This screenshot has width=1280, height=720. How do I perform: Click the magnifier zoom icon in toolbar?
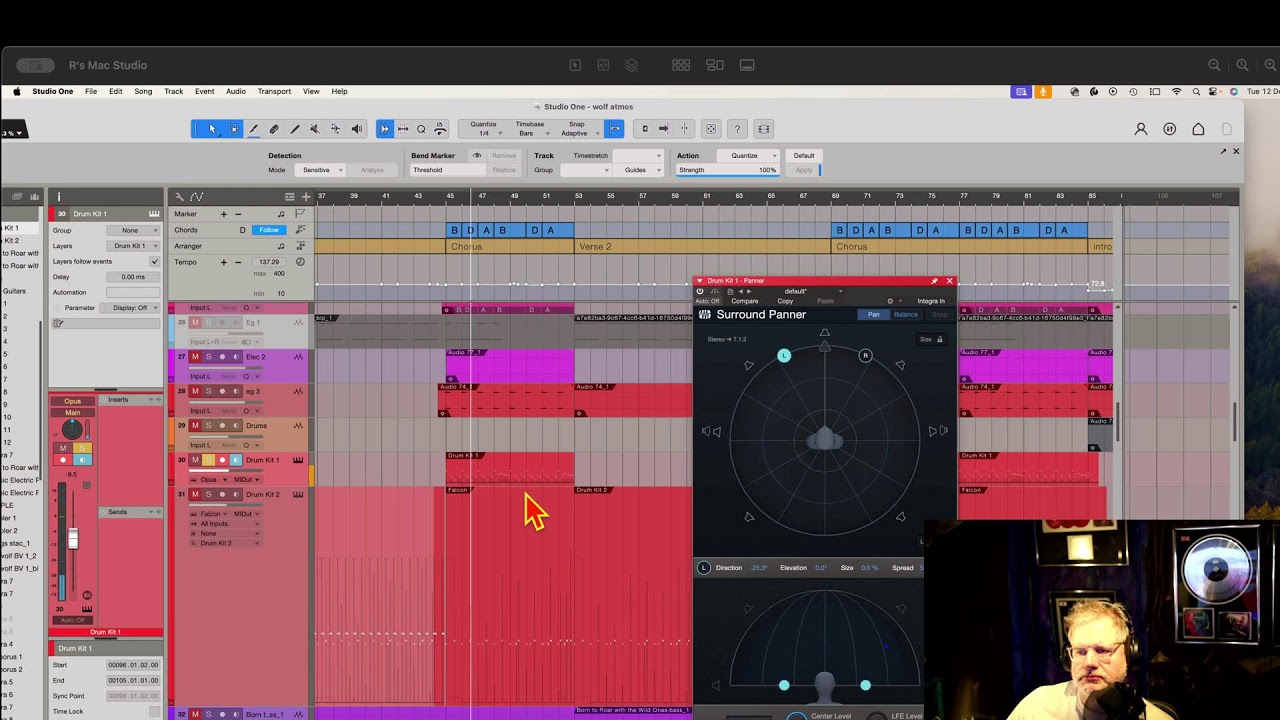421,129
